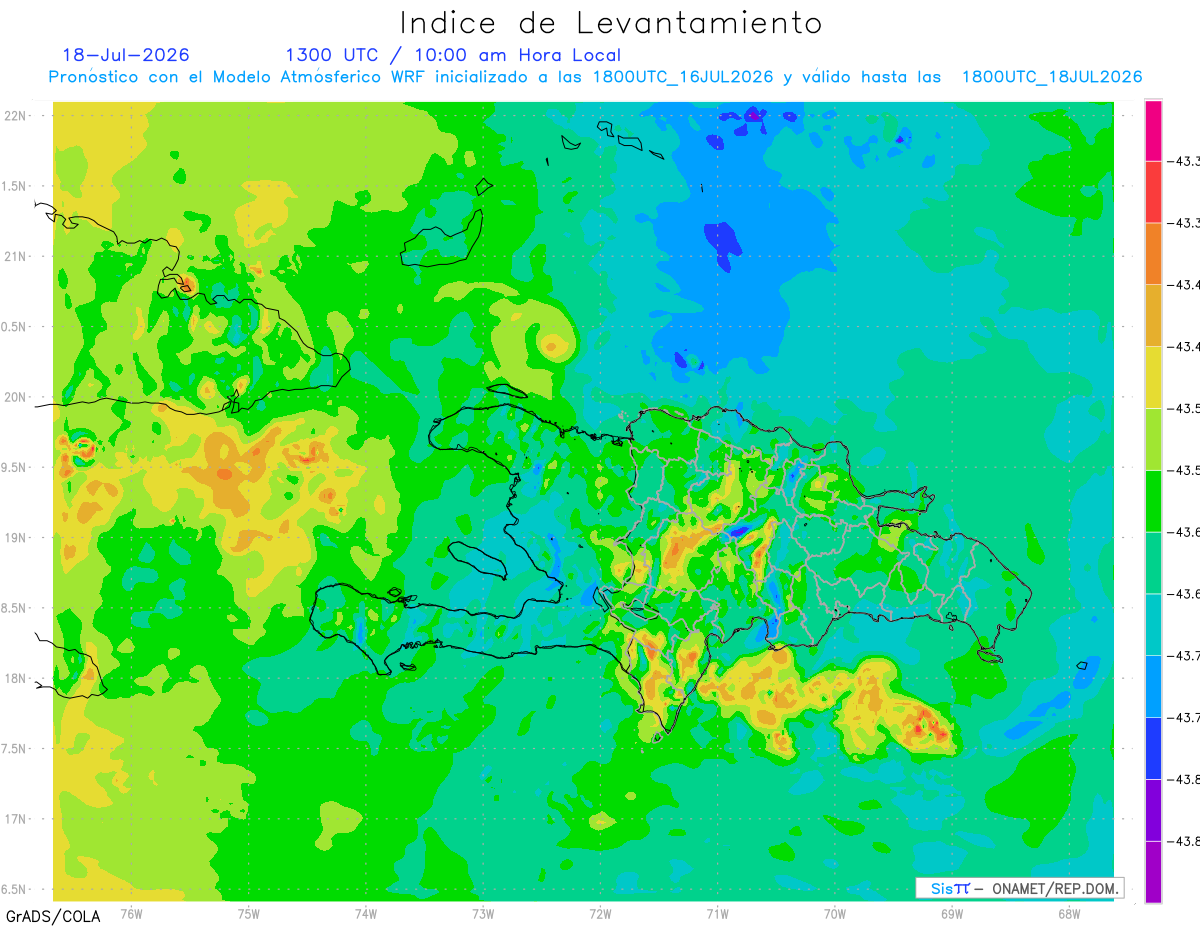Select the lime yellow-green colorbar swatch
The height and width of the screenshot is (927, 1200).
point(1153,439)
